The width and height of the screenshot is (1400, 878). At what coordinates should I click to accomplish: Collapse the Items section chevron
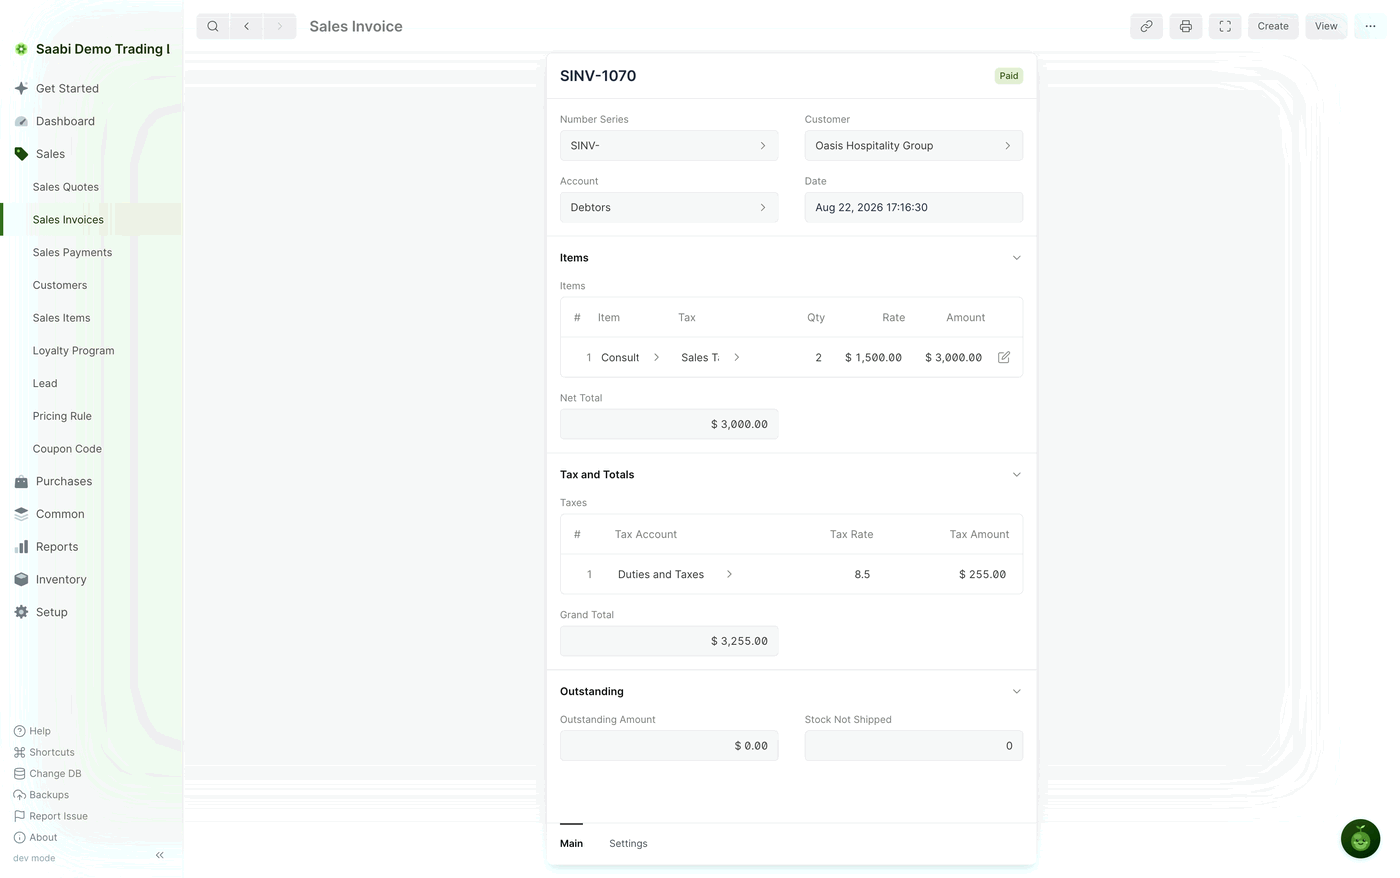click(1016, 258)
